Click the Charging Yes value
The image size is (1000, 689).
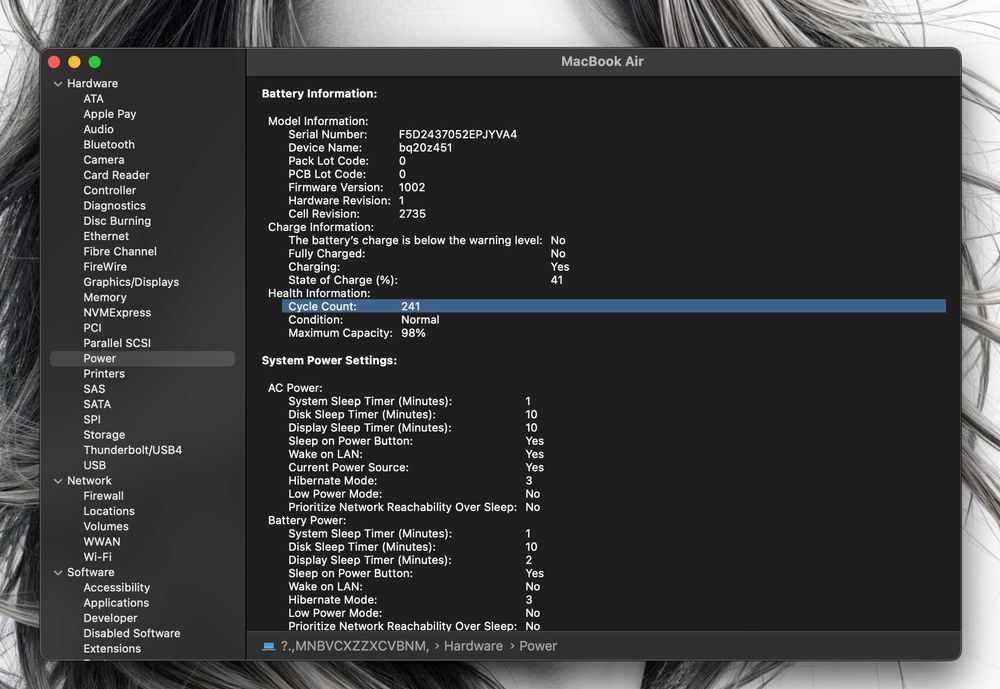coord(560,267)
